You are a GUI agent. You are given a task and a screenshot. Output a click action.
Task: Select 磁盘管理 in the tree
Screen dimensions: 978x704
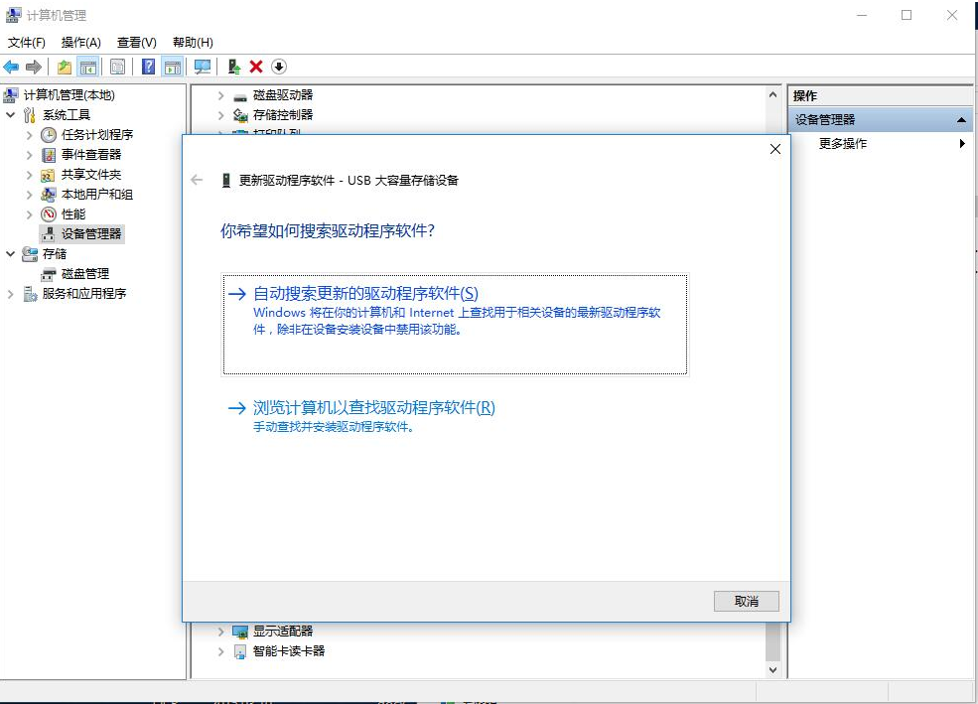click(x=85, y=274)
